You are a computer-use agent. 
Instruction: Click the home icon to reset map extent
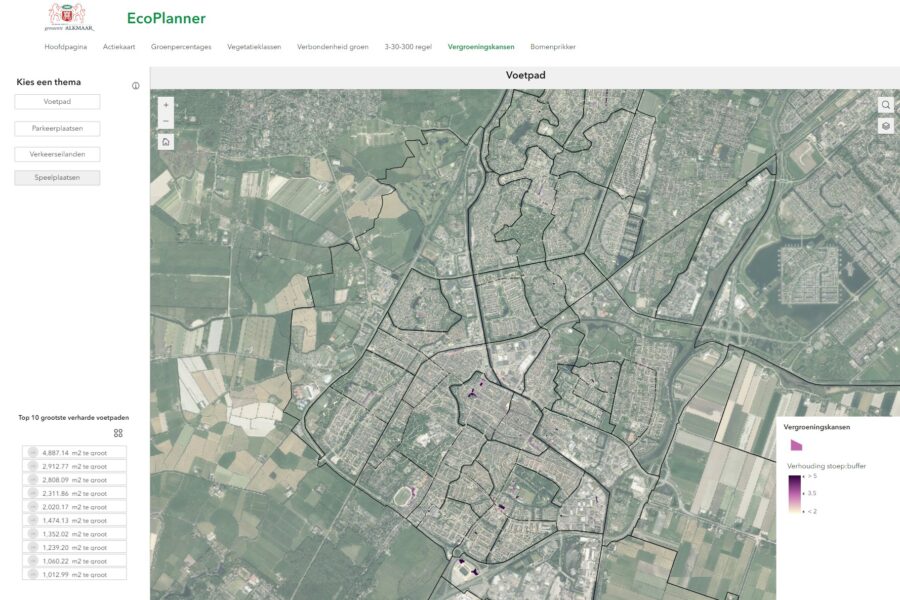click(164, 140)
